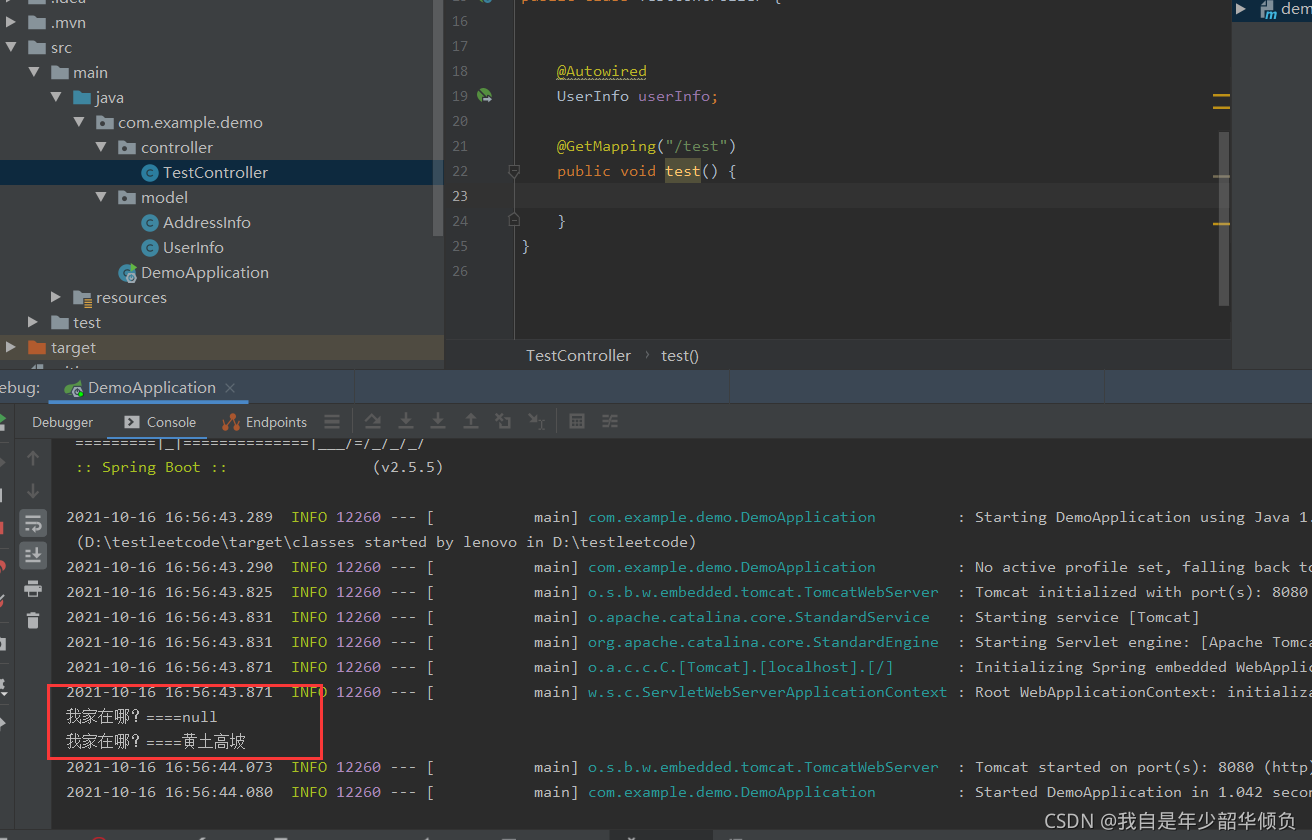The image size is (1312, 840).
Task: Open the Evaluate Expression calculator icon
Action: 576,421
